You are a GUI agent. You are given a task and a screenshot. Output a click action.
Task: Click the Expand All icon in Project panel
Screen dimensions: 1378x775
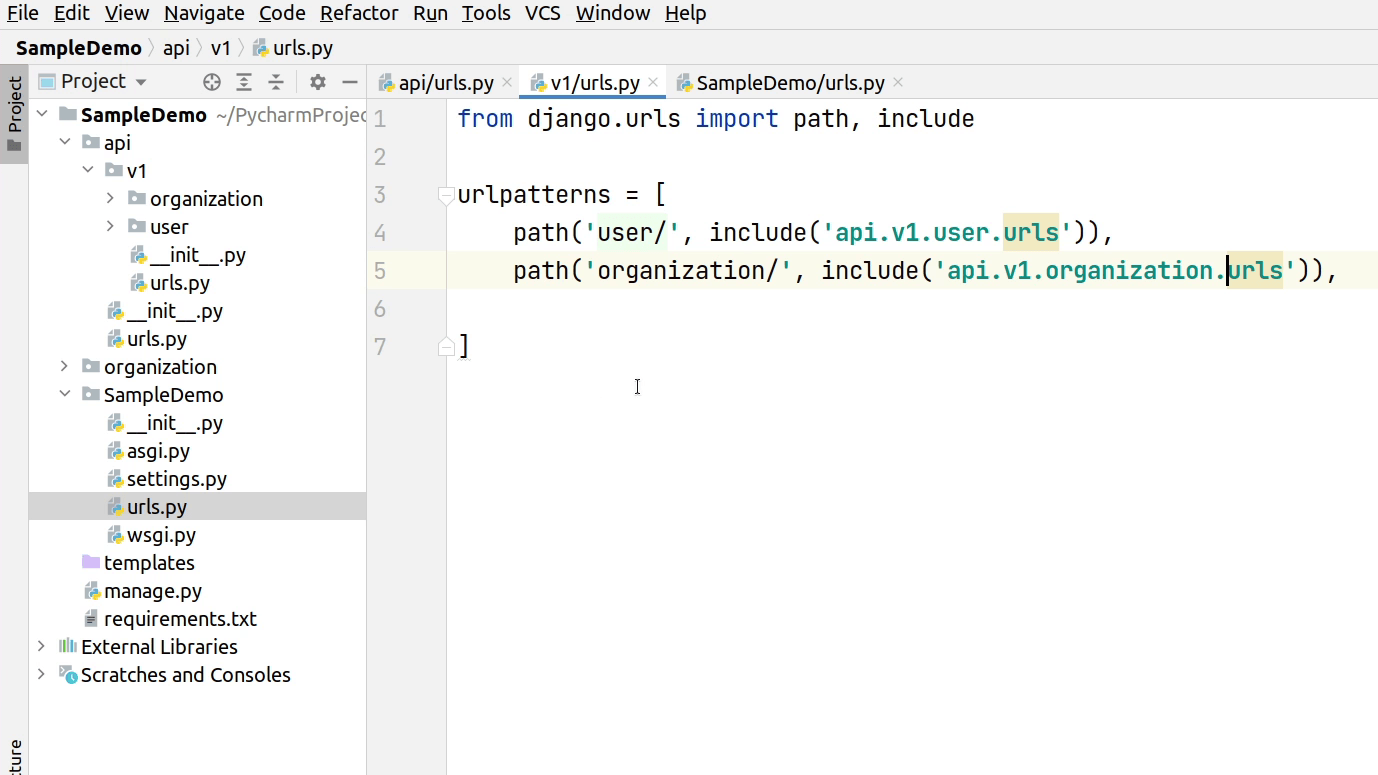tap(243, 82)
